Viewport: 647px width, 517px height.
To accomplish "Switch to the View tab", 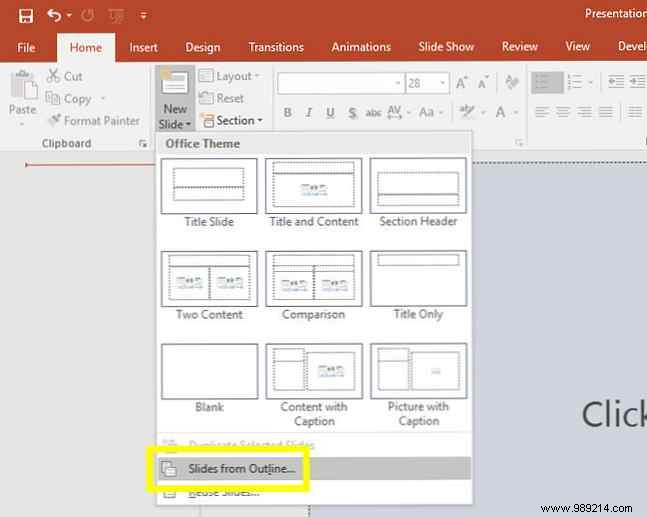I will click(577, 46).
